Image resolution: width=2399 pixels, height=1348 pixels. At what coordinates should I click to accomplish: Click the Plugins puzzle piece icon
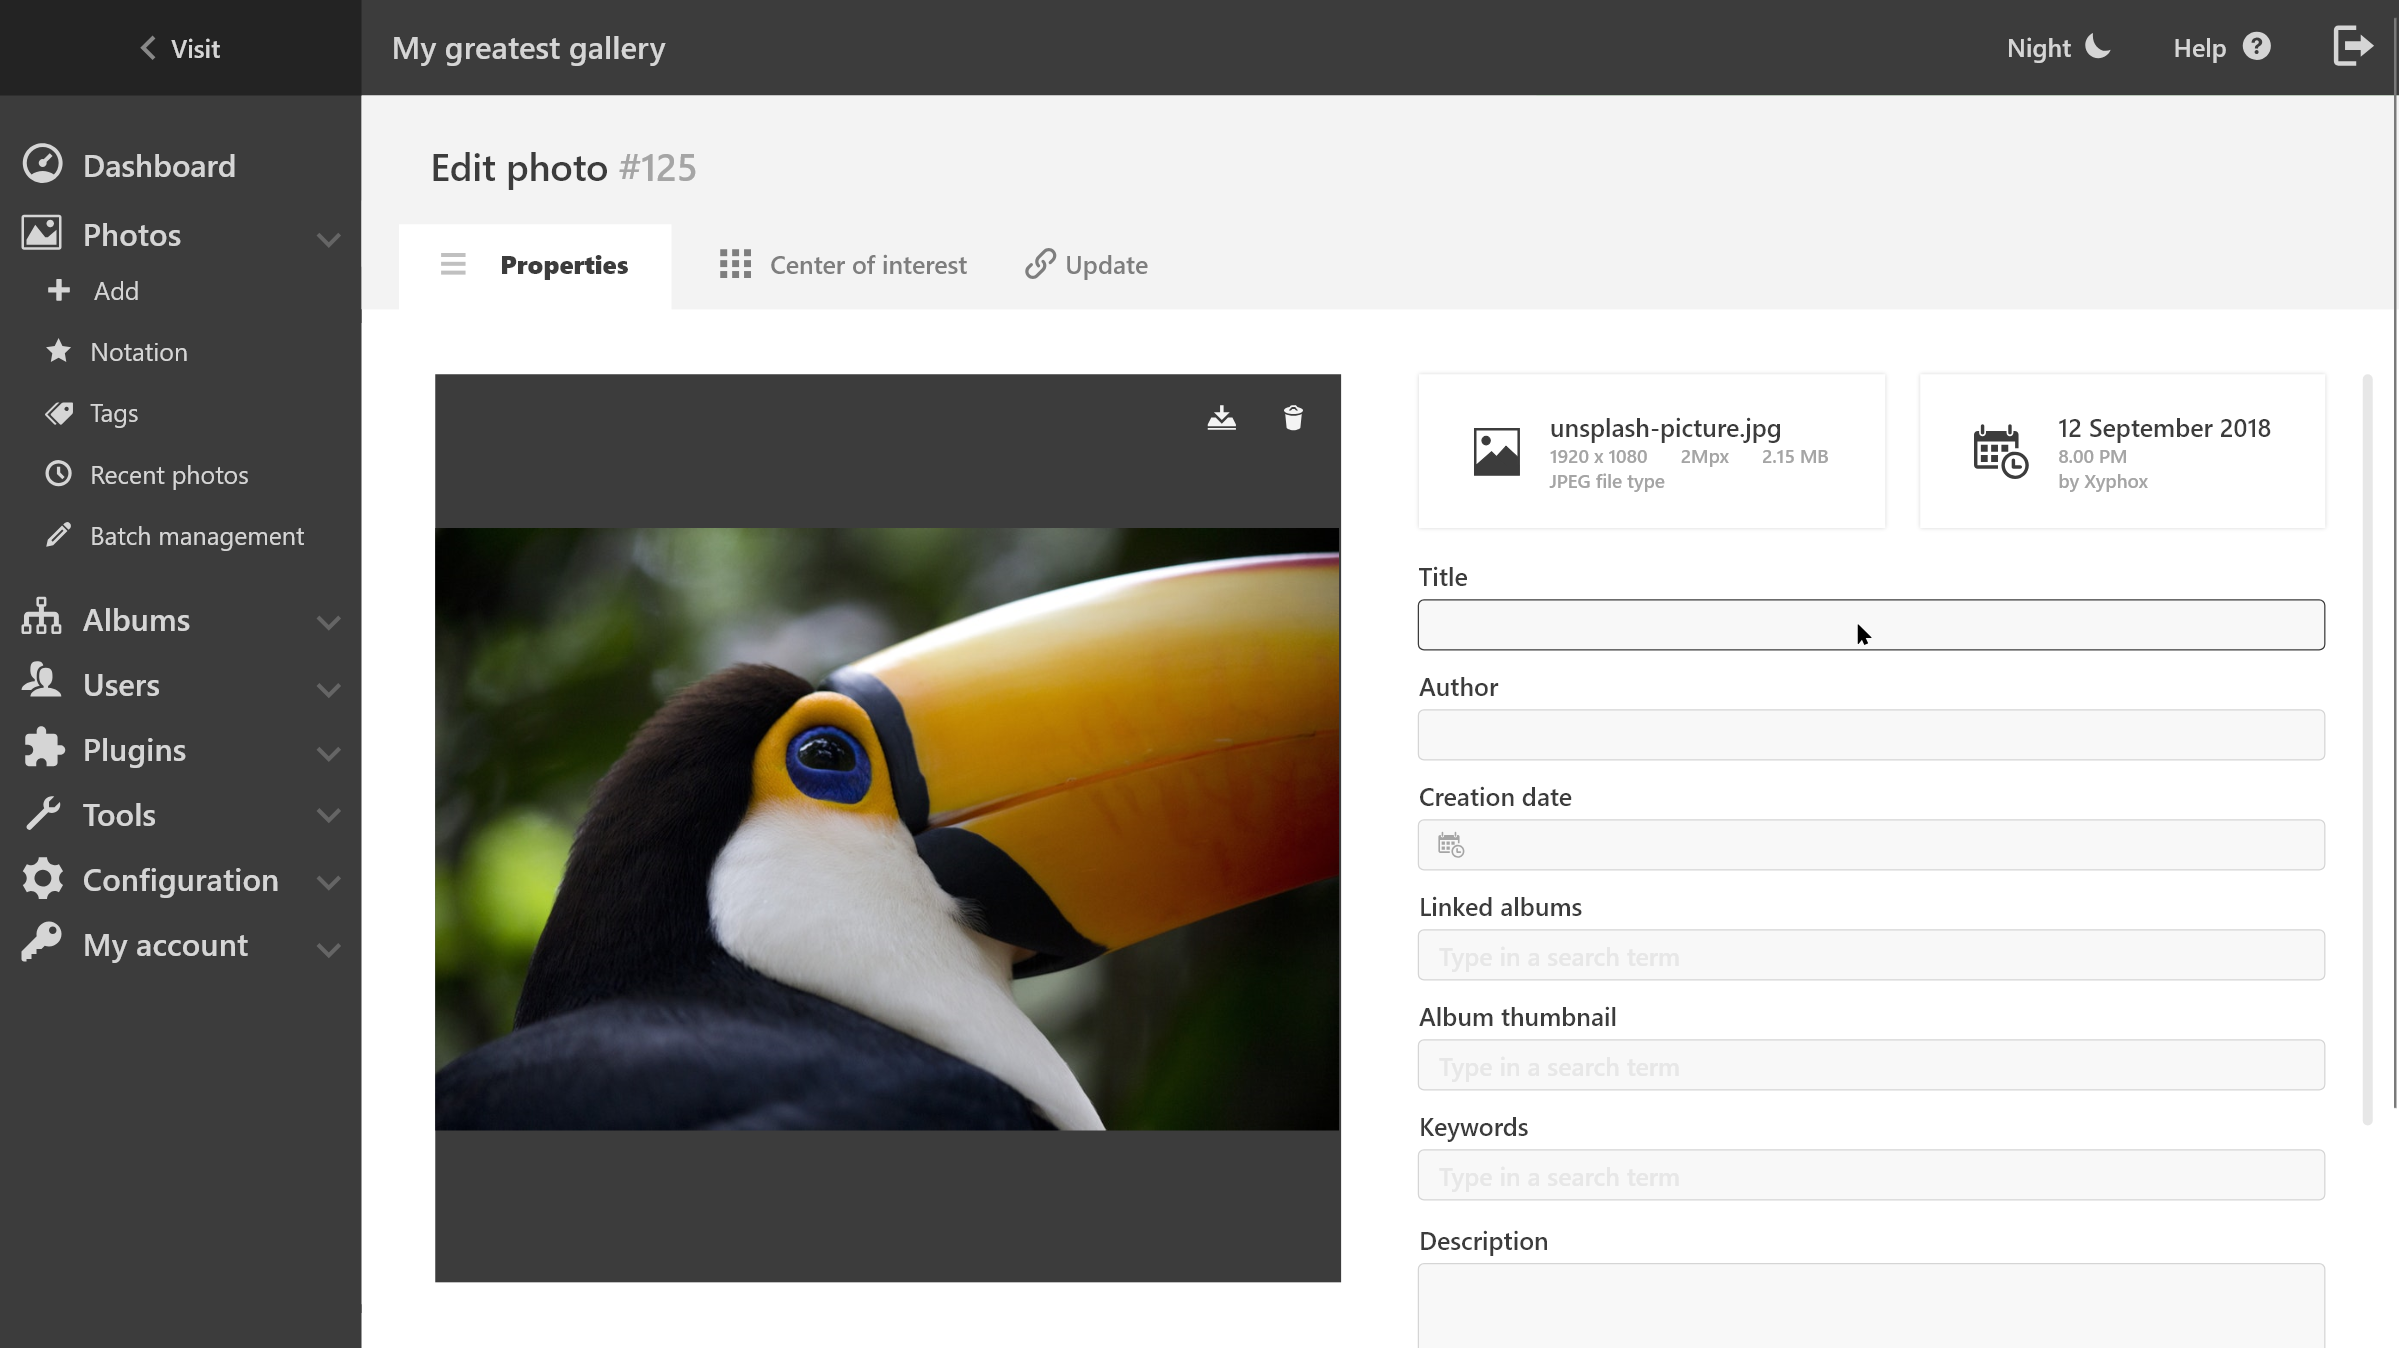(43, 748)
